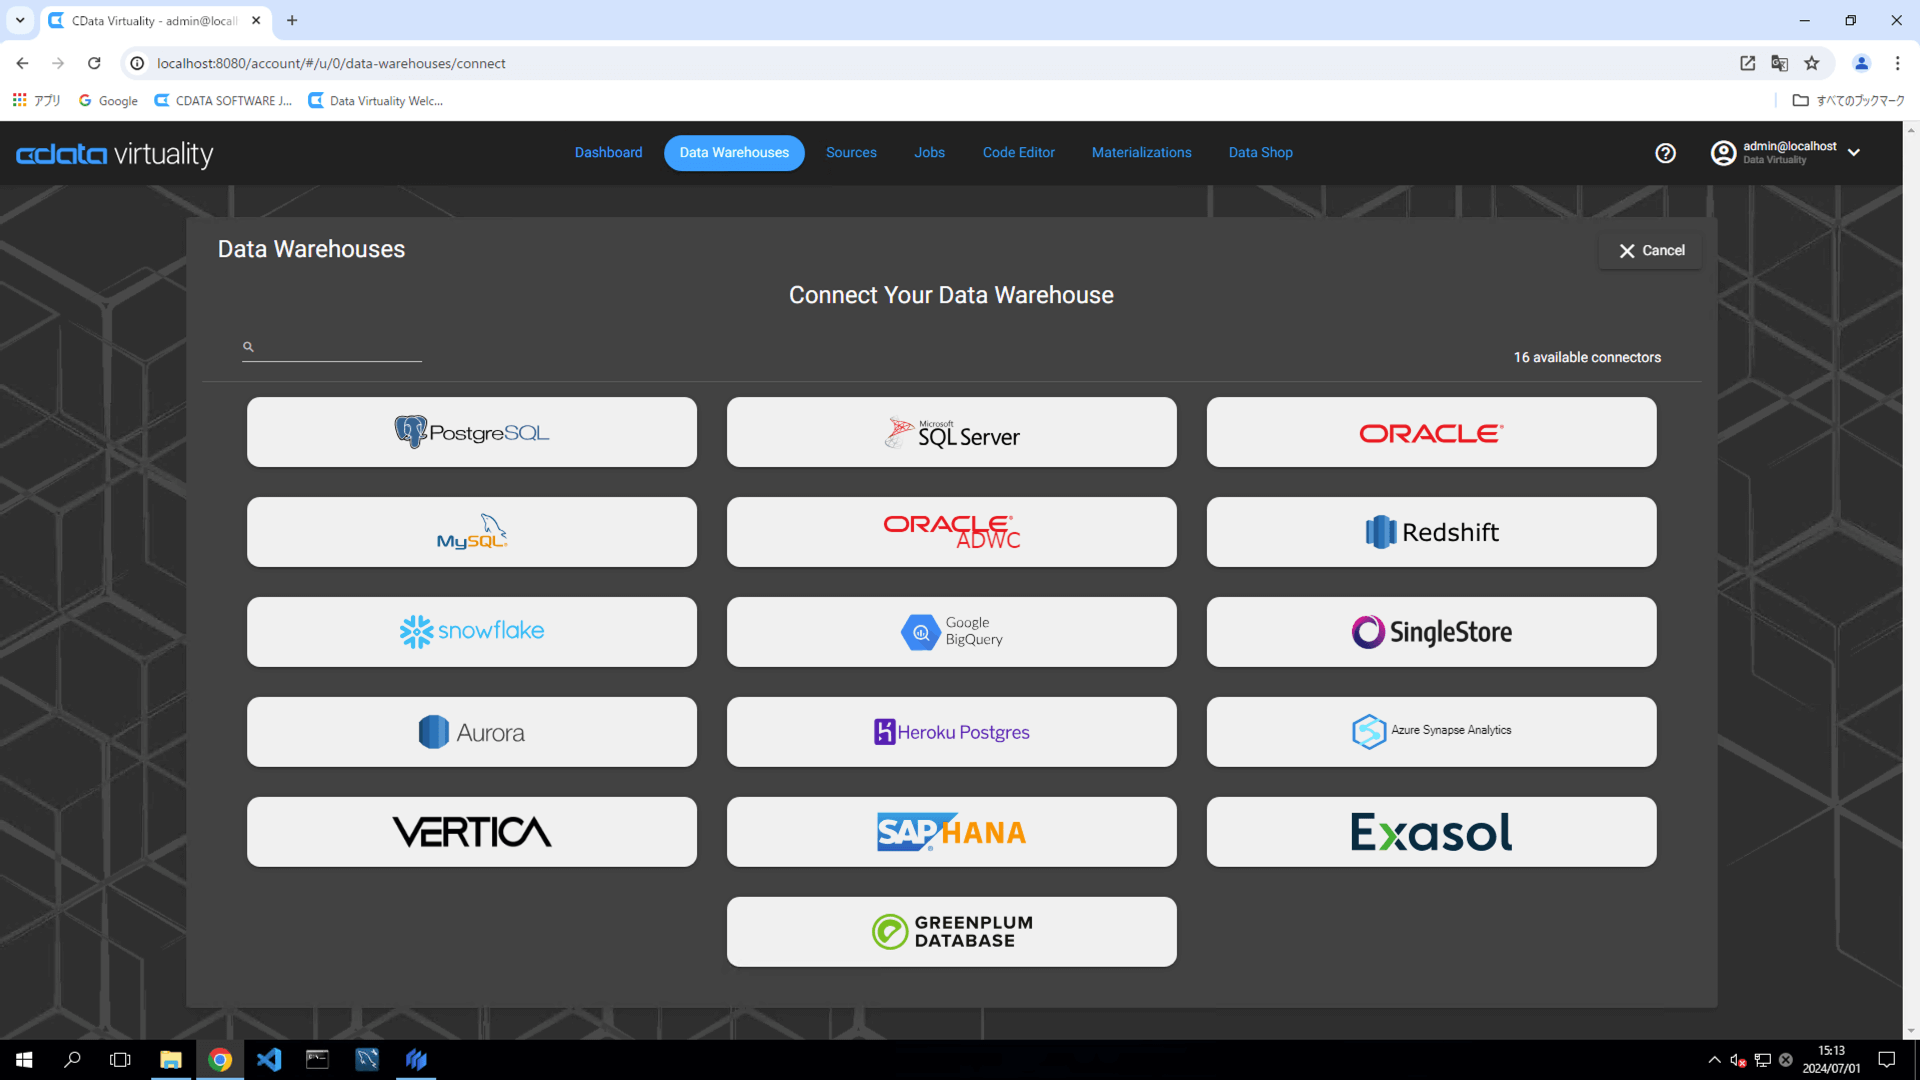Open the Data Shop link

point(1260,153)
